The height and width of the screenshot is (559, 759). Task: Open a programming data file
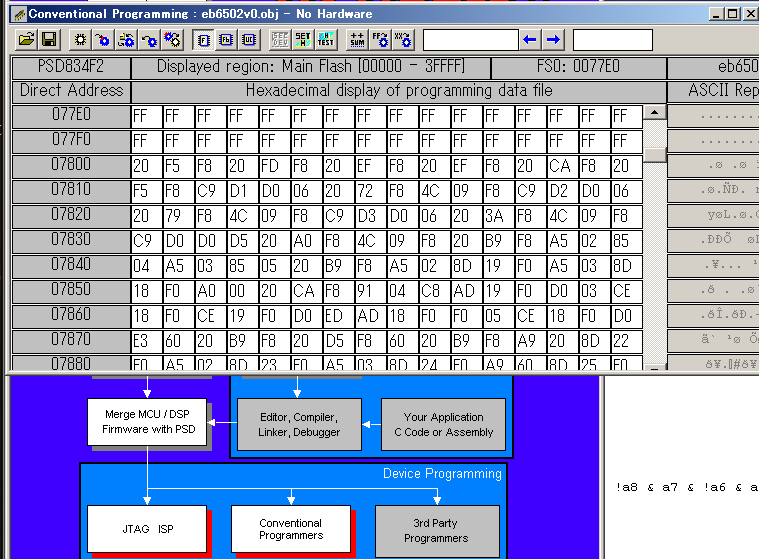[26, 40]
